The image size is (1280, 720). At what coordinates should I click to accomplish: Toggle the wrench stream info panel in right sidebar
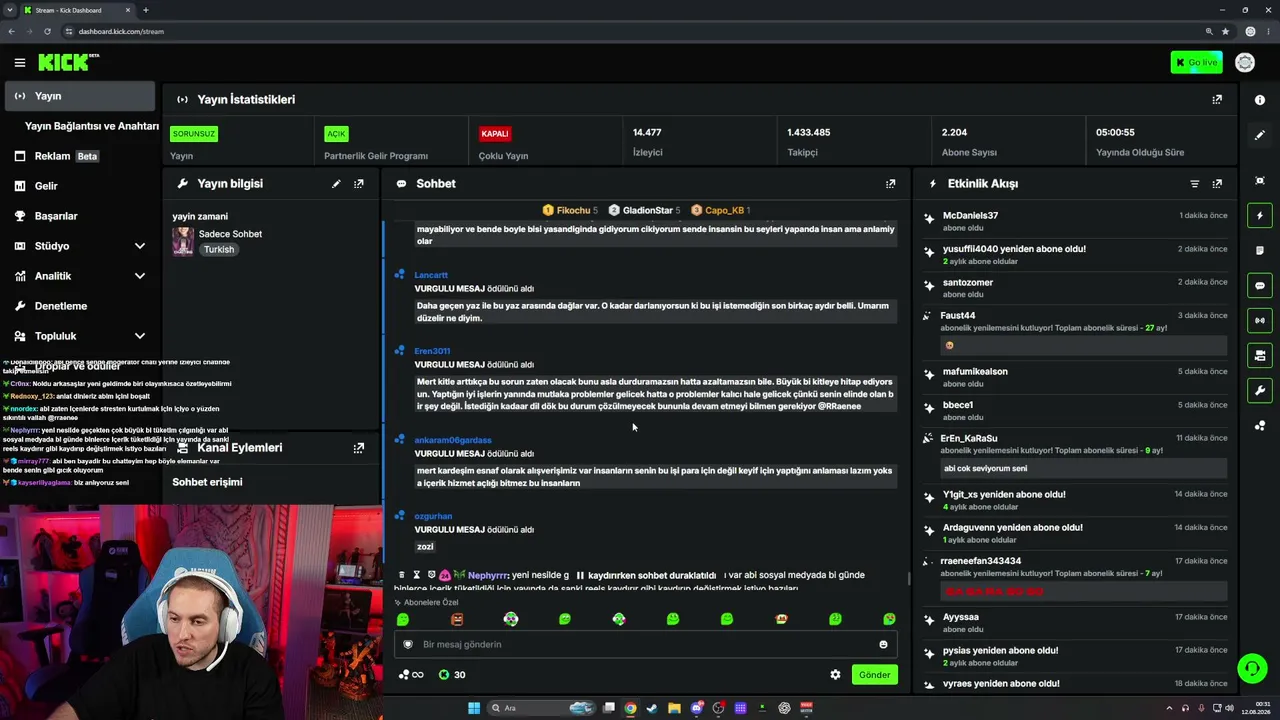pyautogui.click(x=1260, y=391)
